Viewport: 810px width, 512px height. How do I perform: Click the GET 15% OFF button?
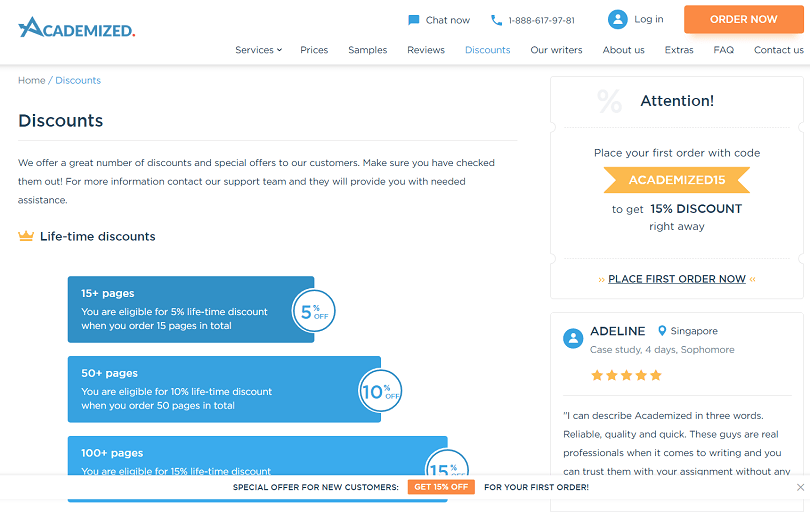[x=441, y=487]
